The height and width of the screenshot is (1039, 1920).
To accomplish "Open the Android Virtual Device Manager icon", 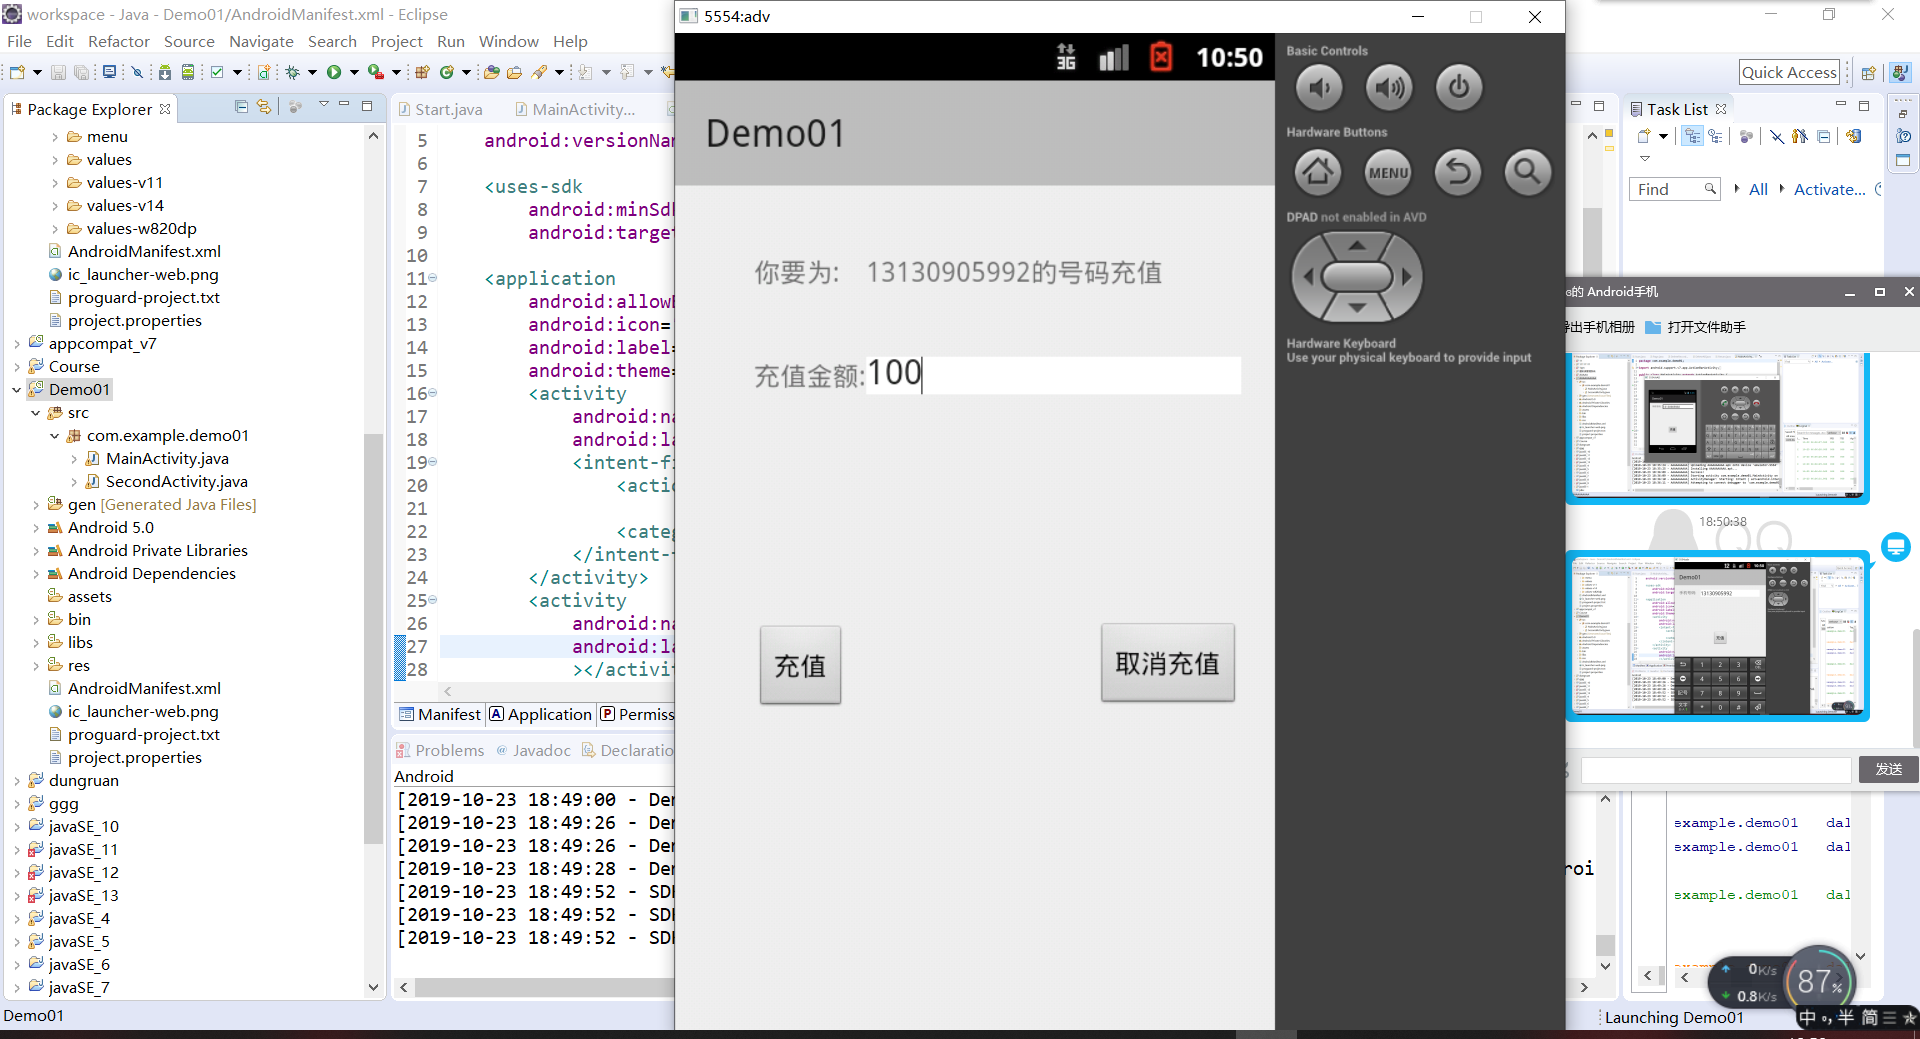I will (x=187, y=72).
